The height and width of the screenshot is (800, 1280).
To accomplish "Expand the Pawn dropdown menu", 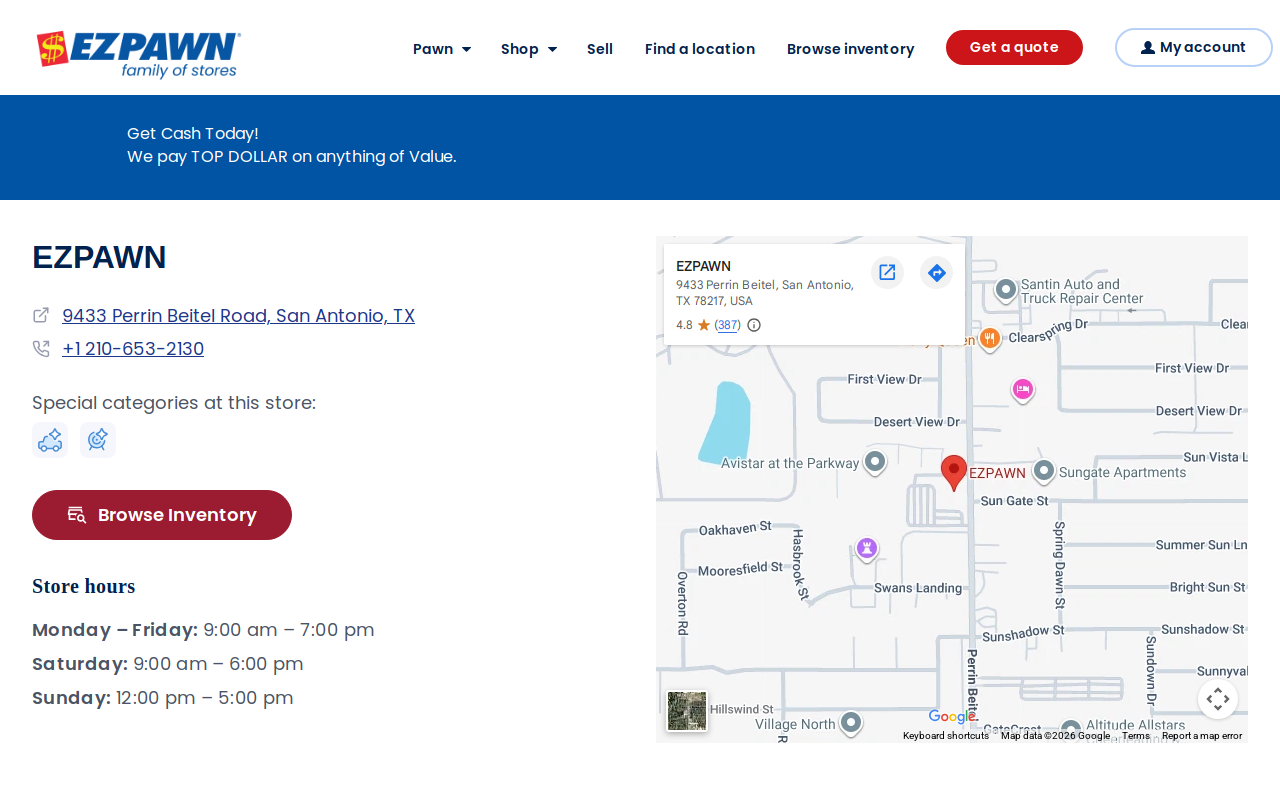I will point(442,49).
